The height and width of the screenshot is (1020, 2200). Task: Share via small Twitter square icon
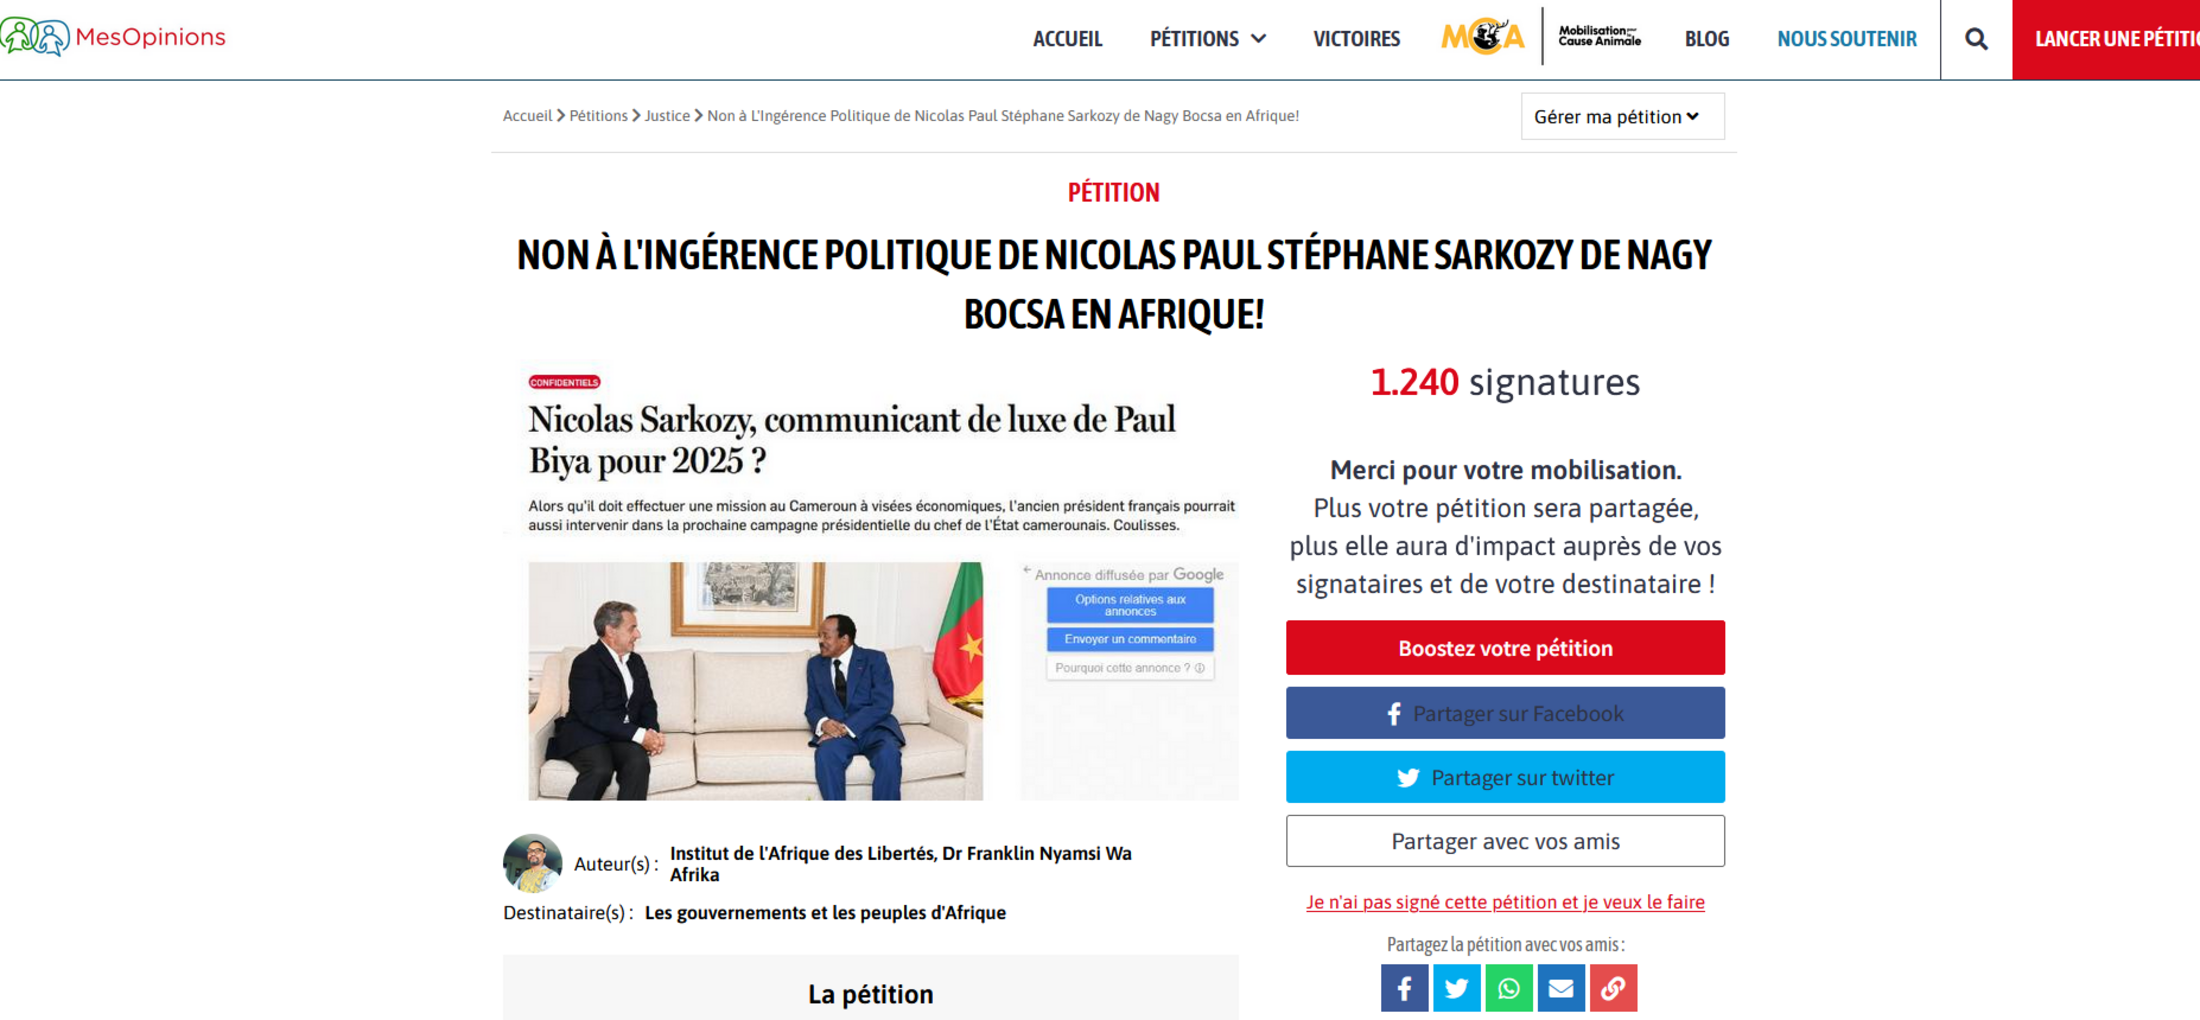[x=1456, y=988]
